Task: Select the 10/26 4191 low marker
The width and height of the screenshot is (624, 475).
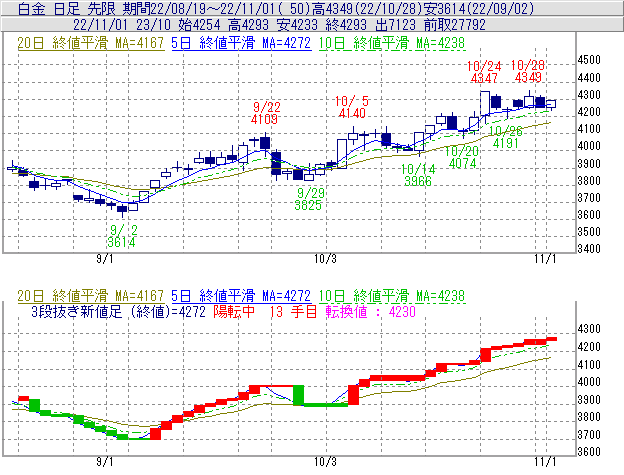Action: pos(506,137)
